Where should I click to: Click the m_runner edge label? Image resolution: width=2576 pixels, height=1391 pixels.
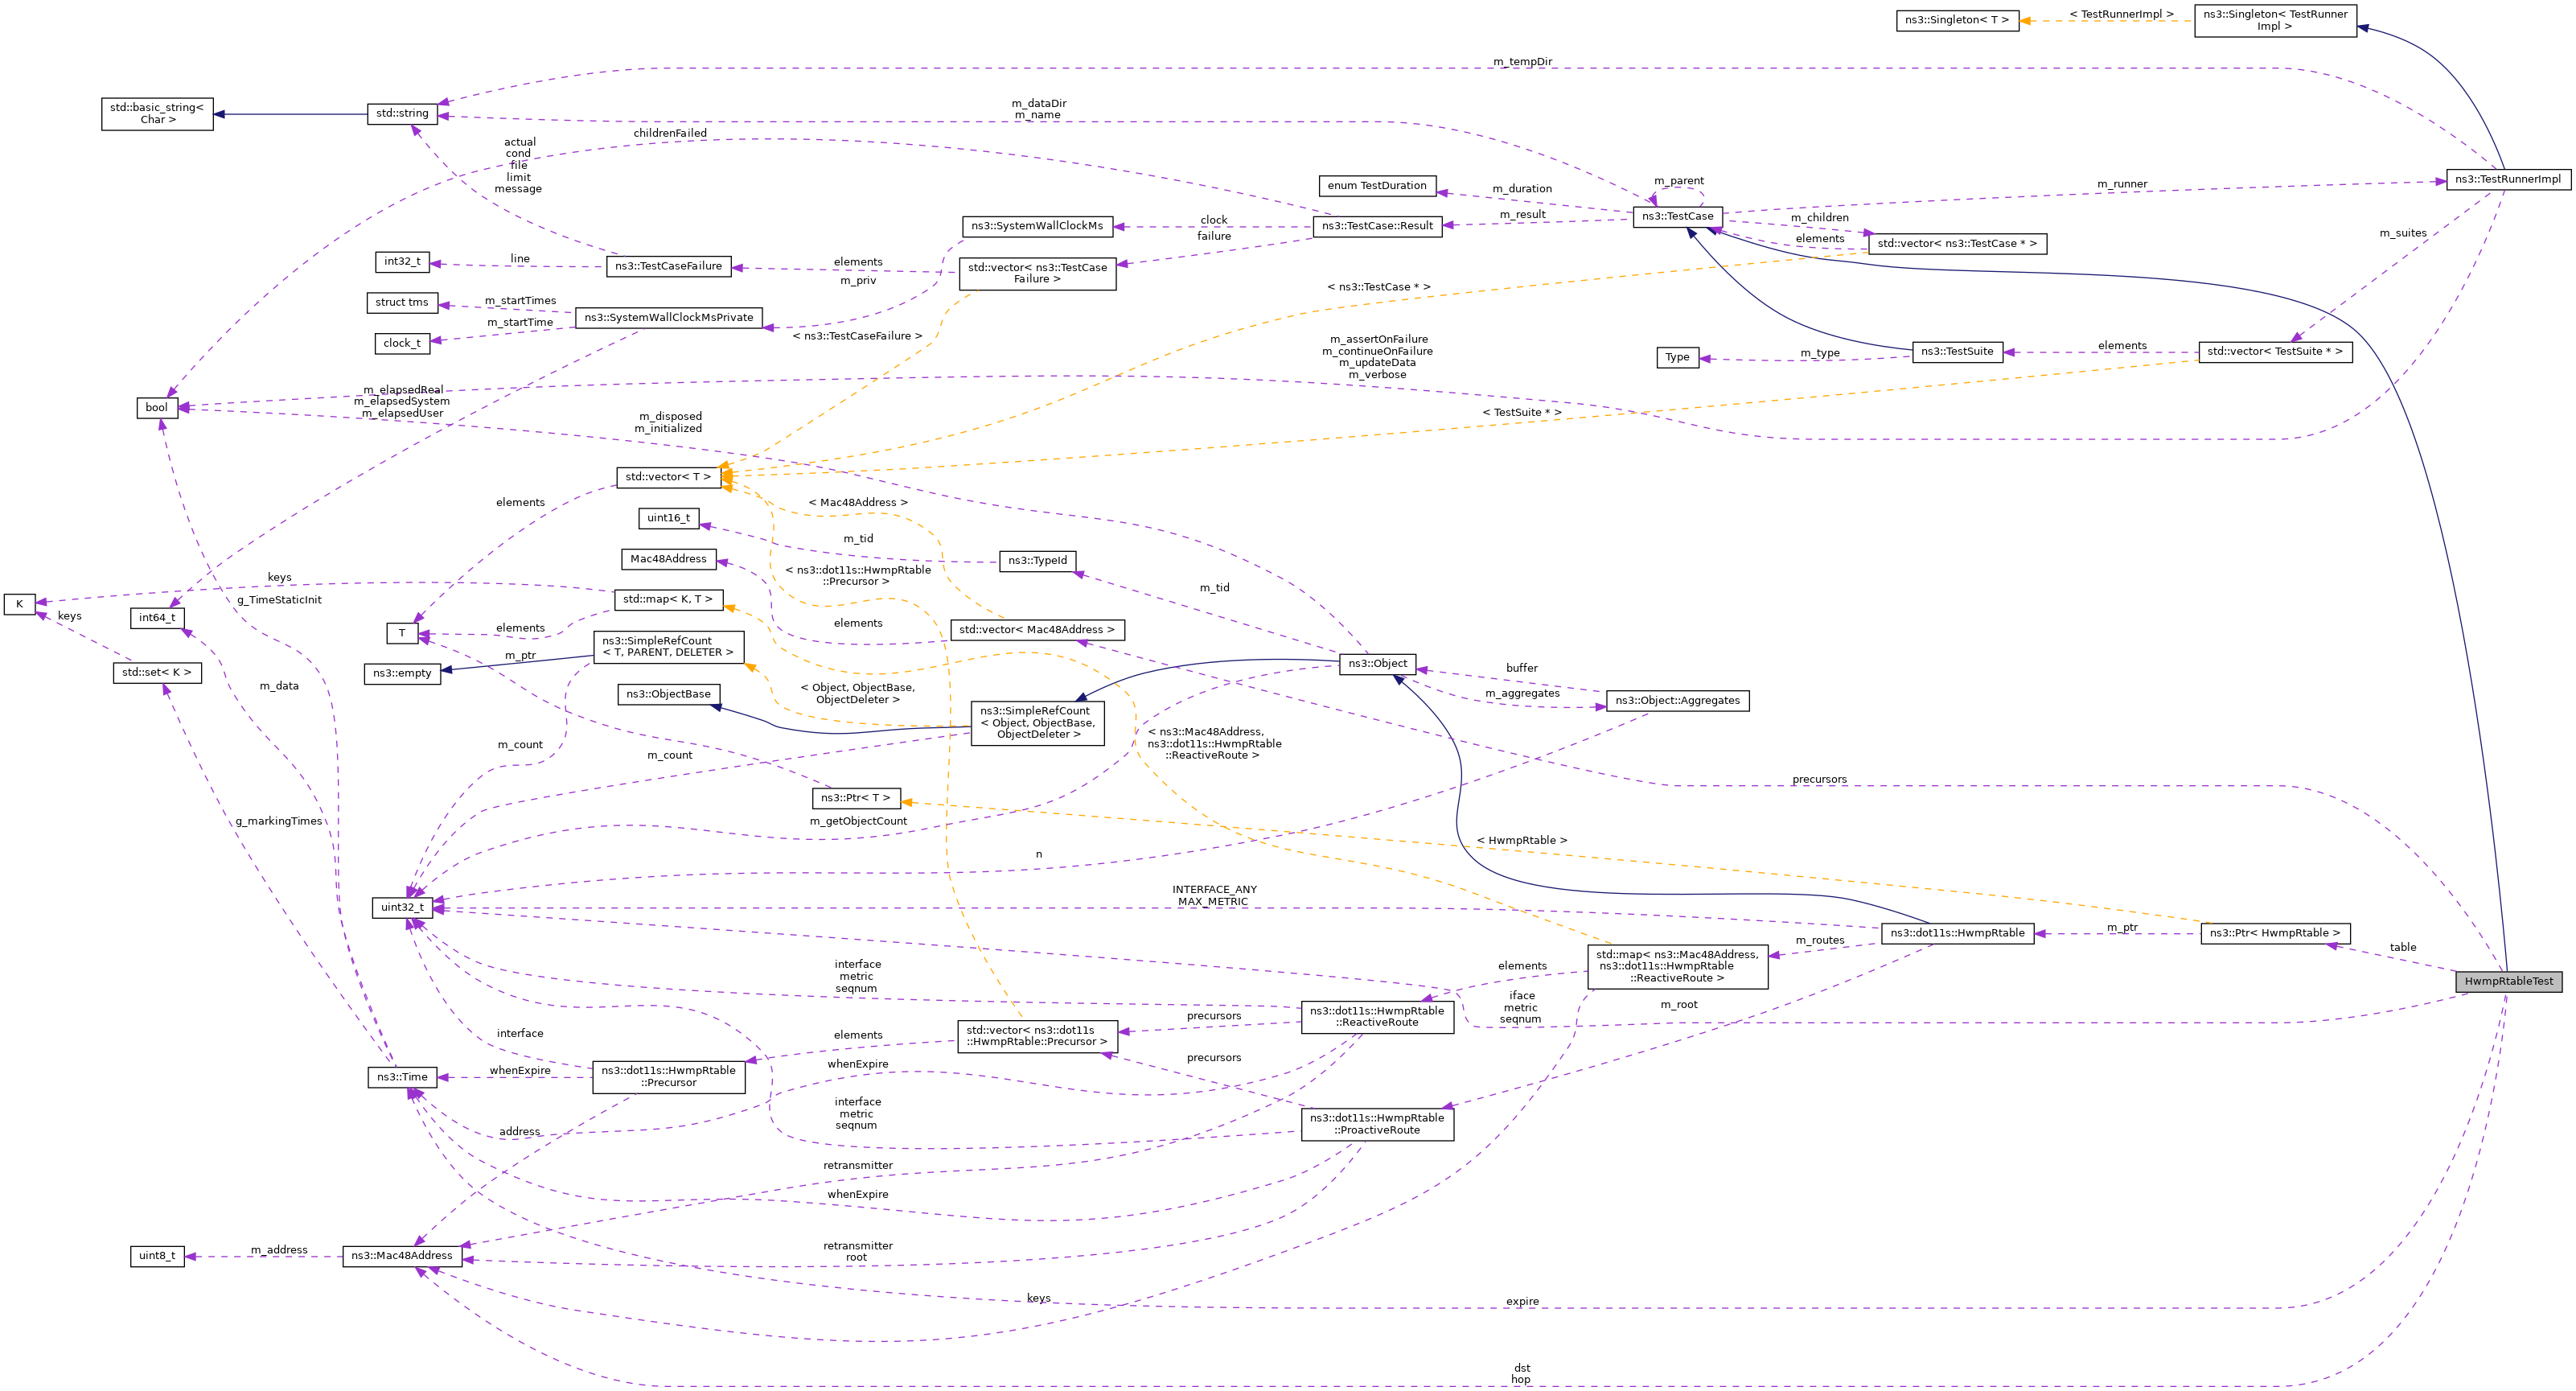2122,184
